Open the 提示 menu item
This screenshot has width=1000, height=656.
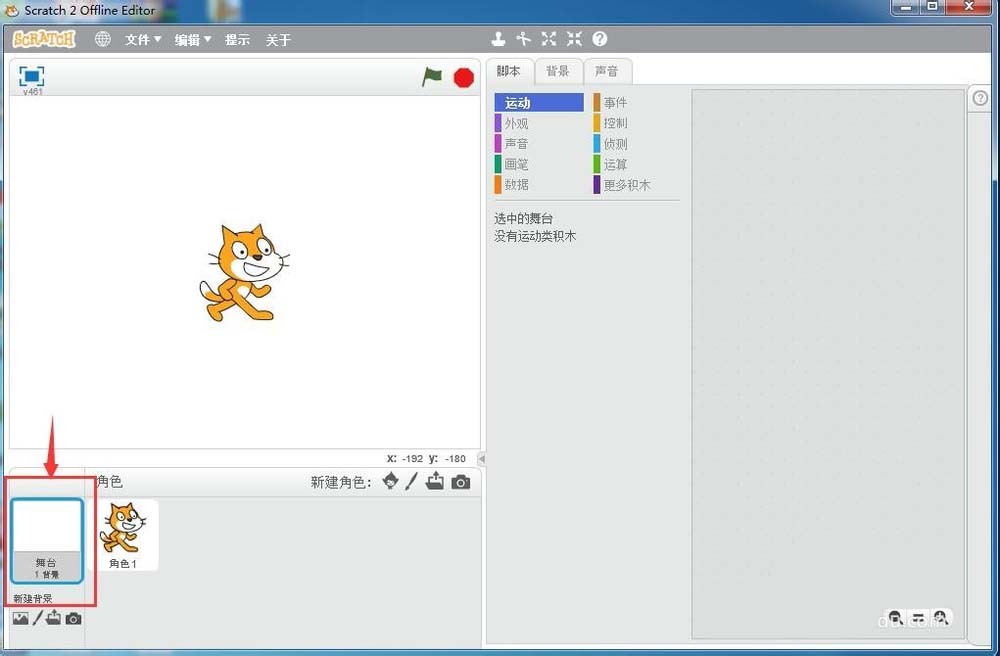click(x=237, y=40)
